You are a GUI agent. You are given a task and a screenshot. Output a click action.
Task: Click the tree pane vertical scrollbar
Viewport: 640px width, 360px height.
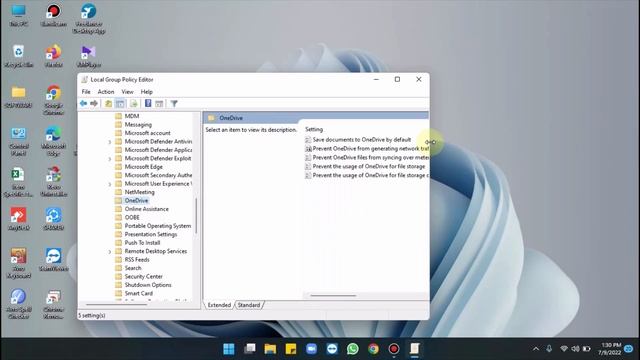(x=196, y=216)
